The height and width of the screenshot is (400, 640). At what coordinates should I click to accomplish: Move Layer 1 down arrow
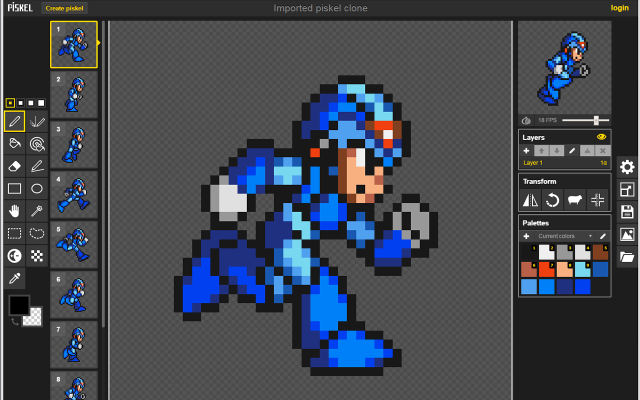point(557,151)
